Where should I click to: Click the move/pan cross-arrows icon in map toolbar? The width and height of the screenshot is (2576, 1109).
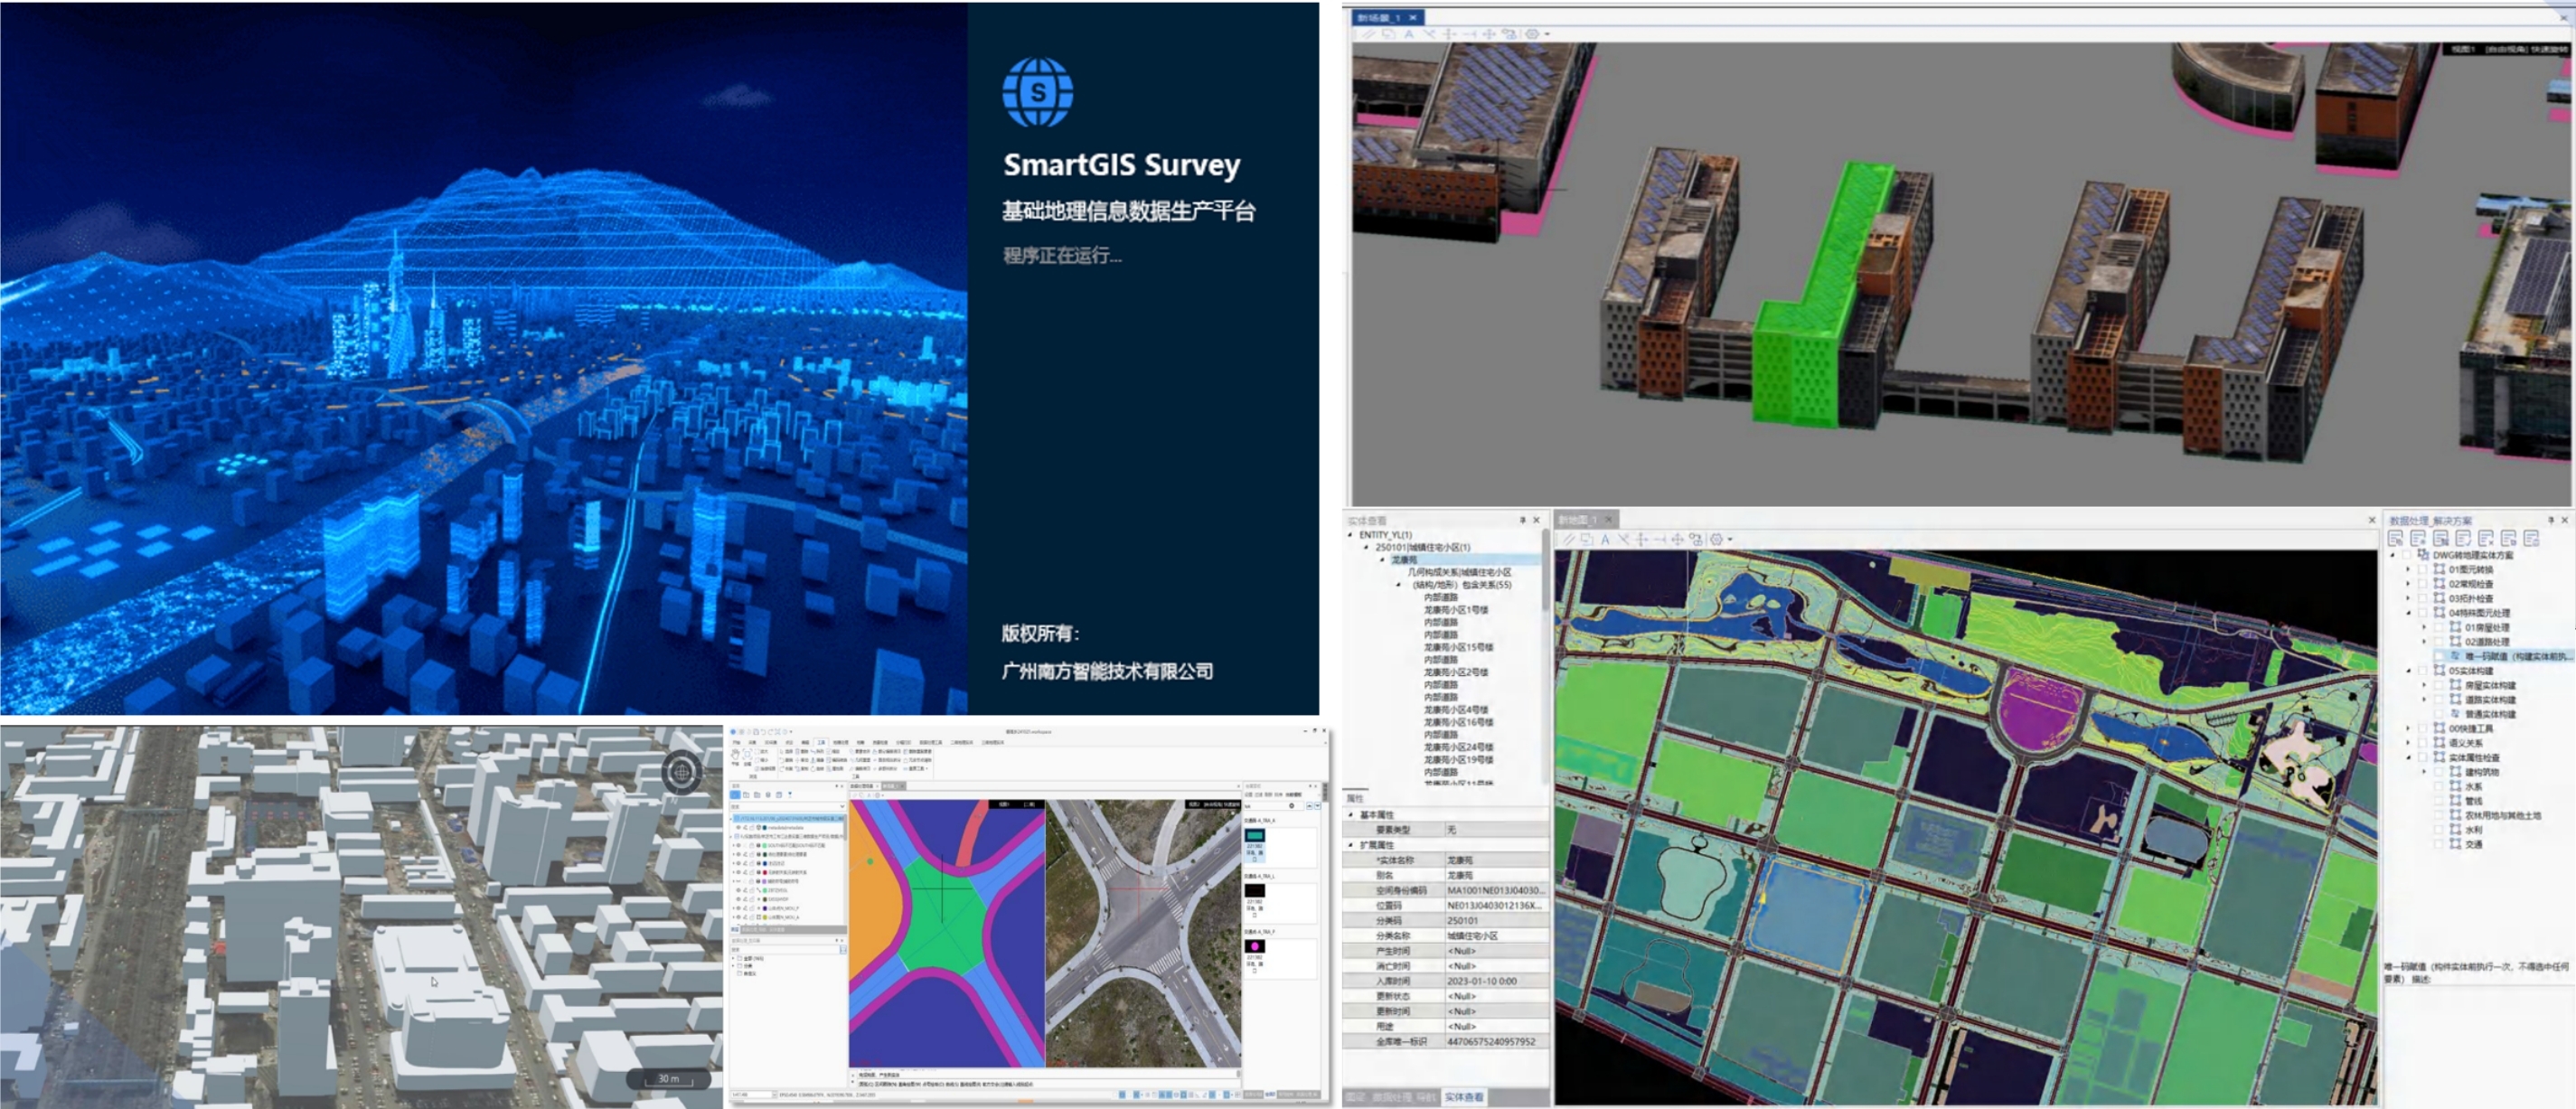point(1678,539)
